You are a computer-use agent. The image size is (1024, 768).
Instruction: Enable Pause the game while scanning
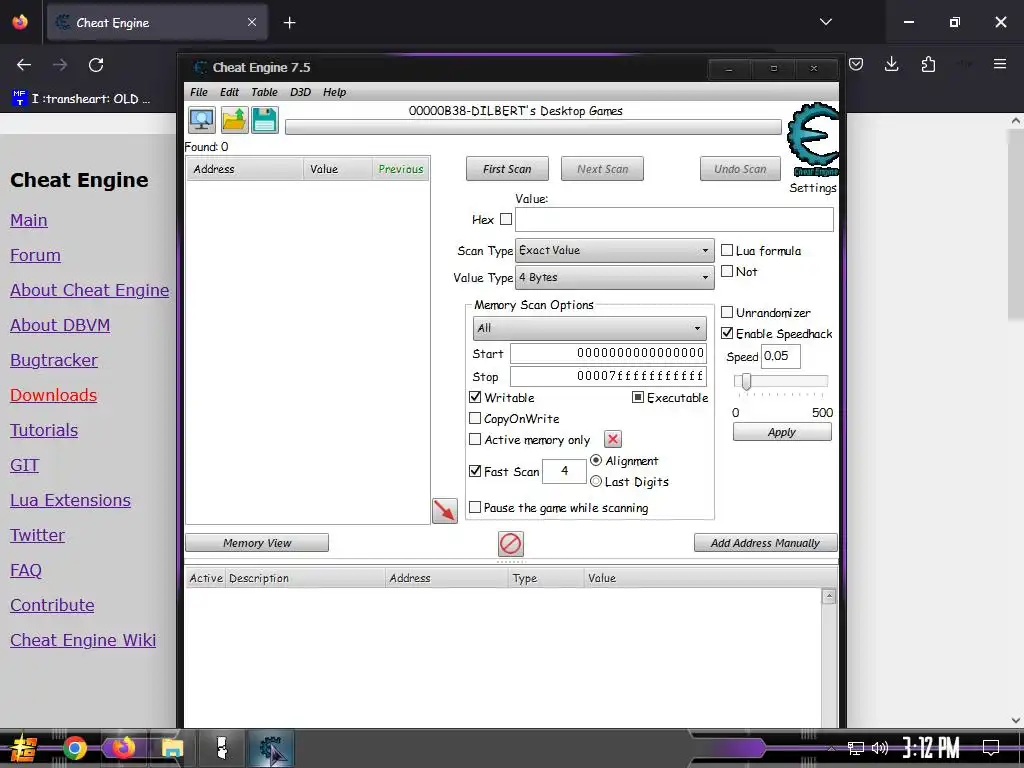pos(475,507)
